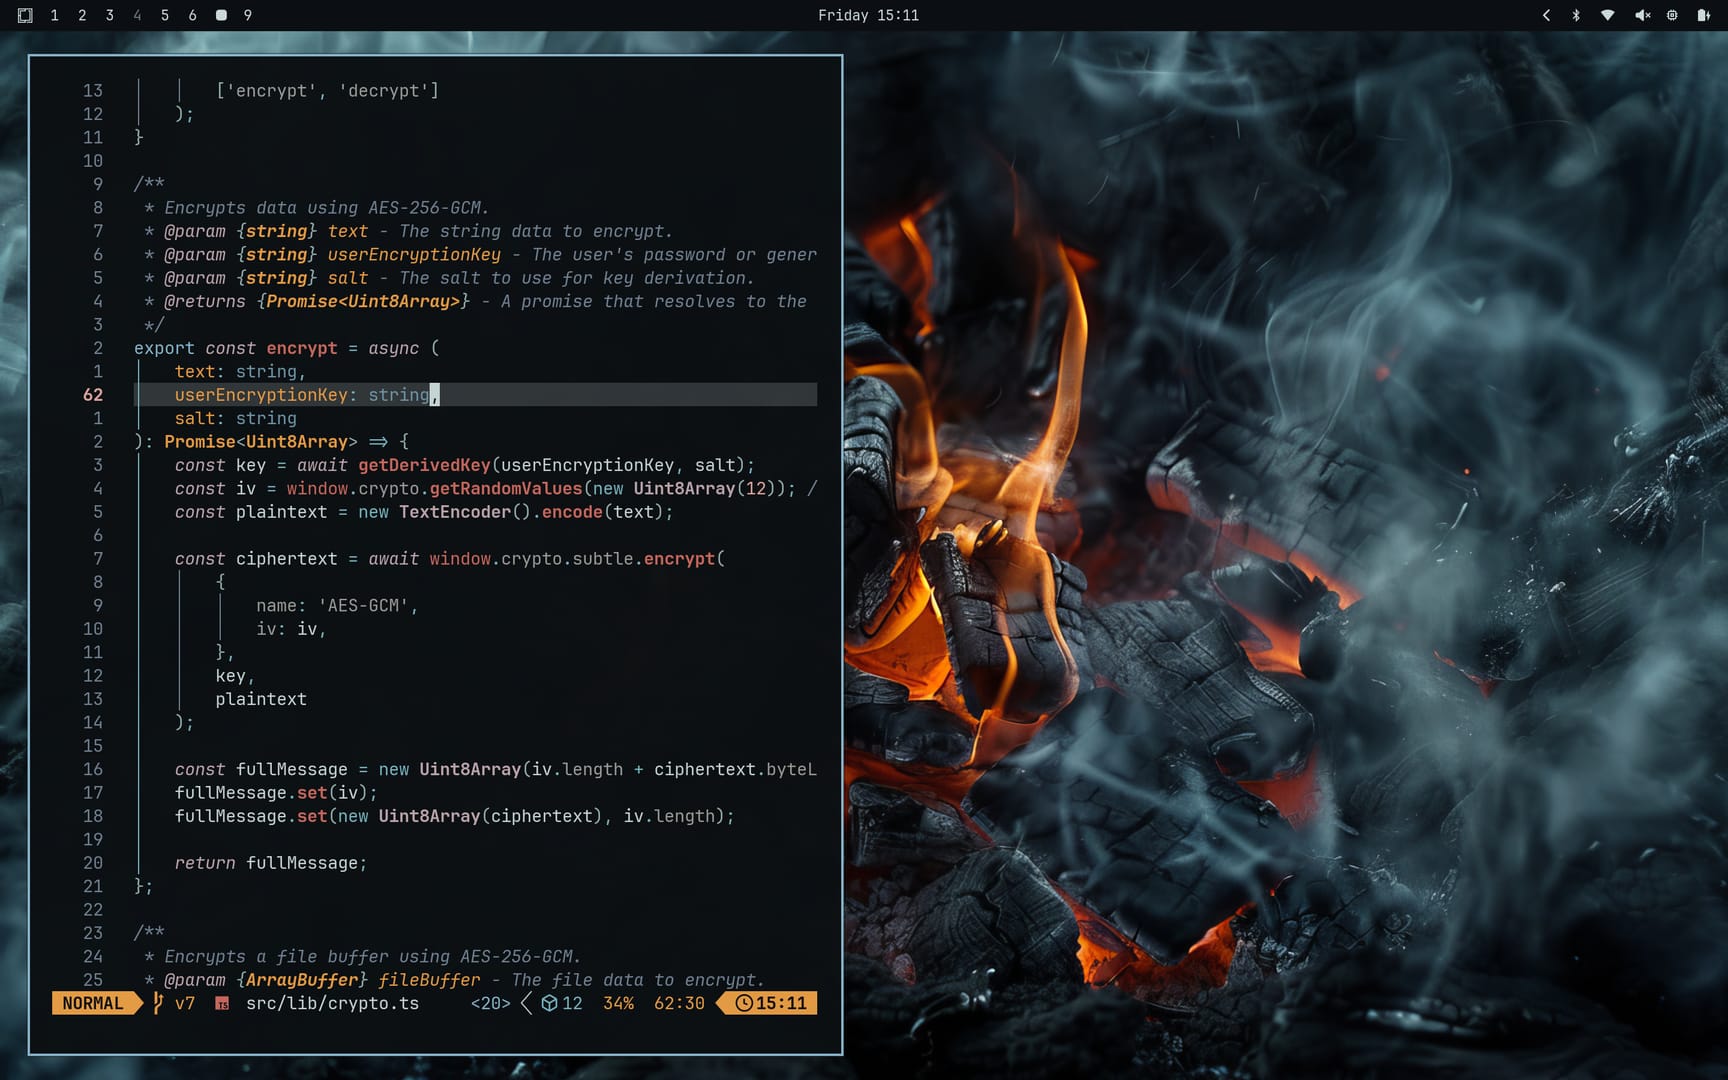Click the git branch icon in statusline
1728x1080 pixels.
(158, 1003)
